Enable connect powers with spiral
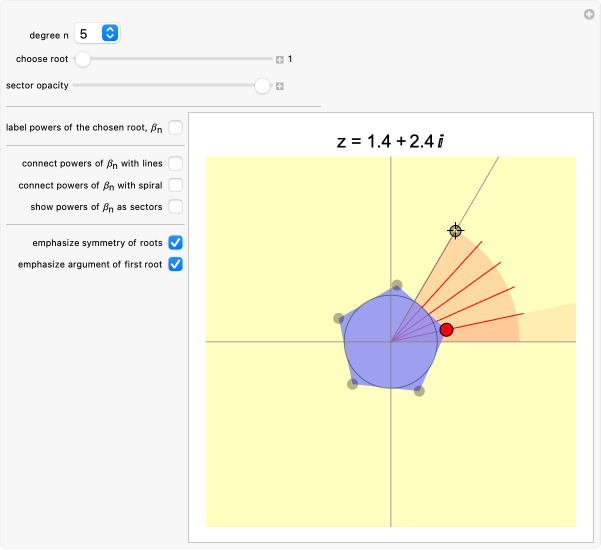601x550 pixels. [x=175, y=185]
